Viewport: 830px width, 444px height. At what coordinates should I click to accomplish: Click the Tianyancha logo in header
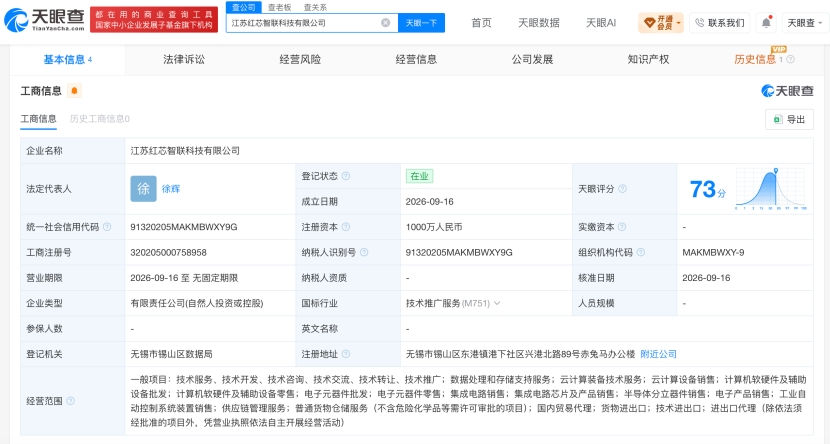point(44,20)
